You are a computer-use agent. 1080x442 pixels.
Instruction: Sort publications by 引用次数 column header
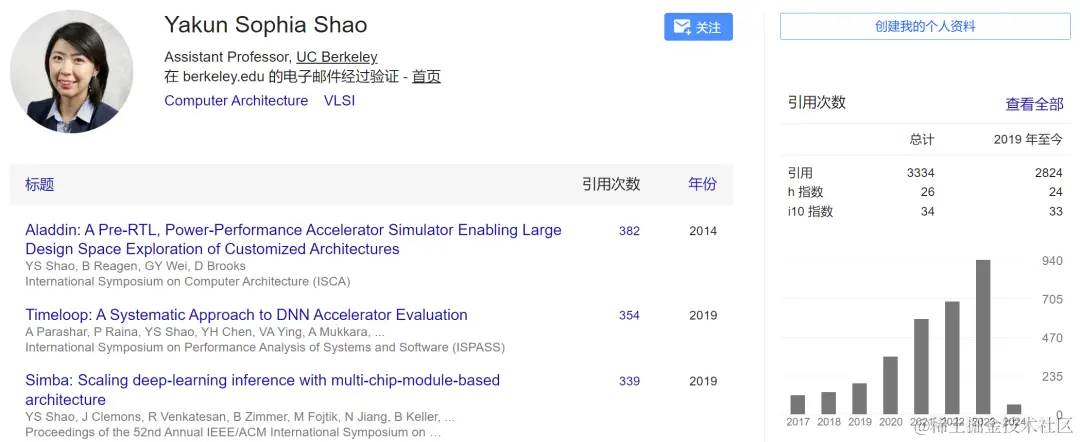(611, 184)
